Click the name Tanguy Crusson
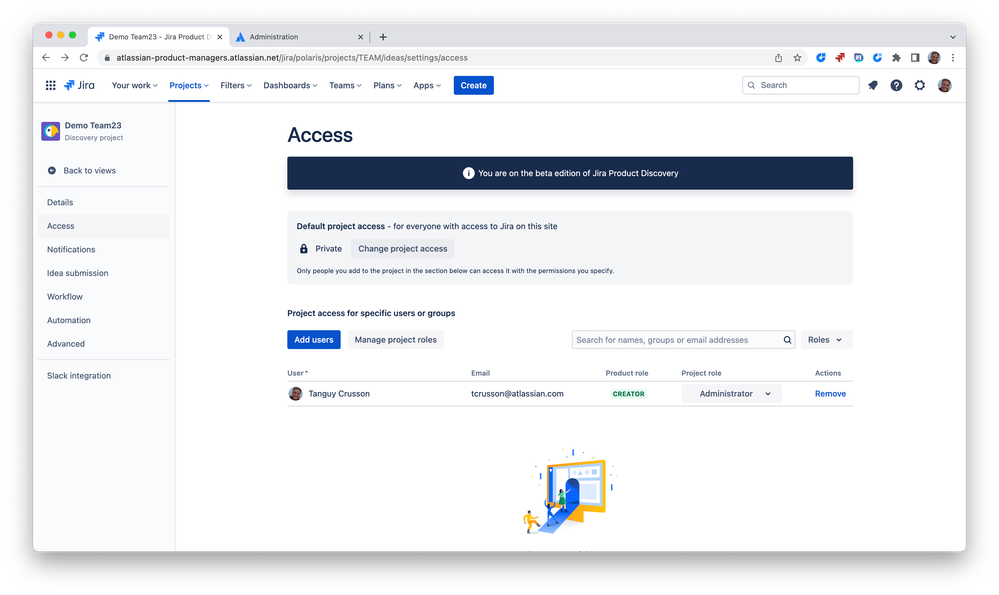This screenshot has width=999, height=595. (x=339, y=394)
